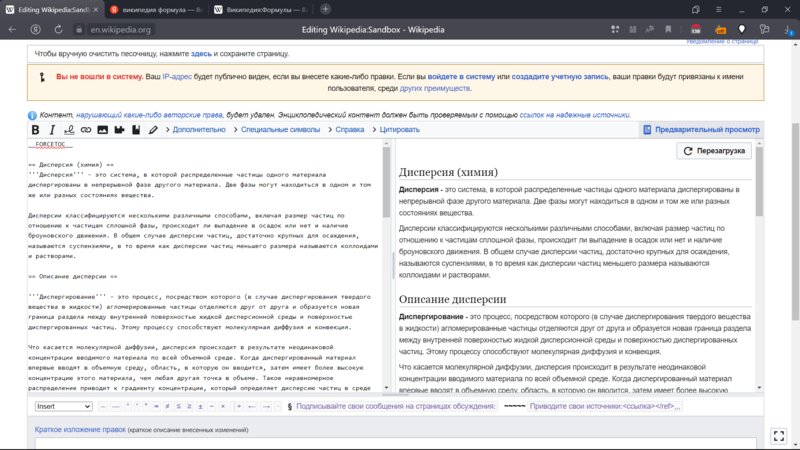This screenshot has width=800, height=450.
Task: Insert signature and timestamp
Action: click(69, 130)
